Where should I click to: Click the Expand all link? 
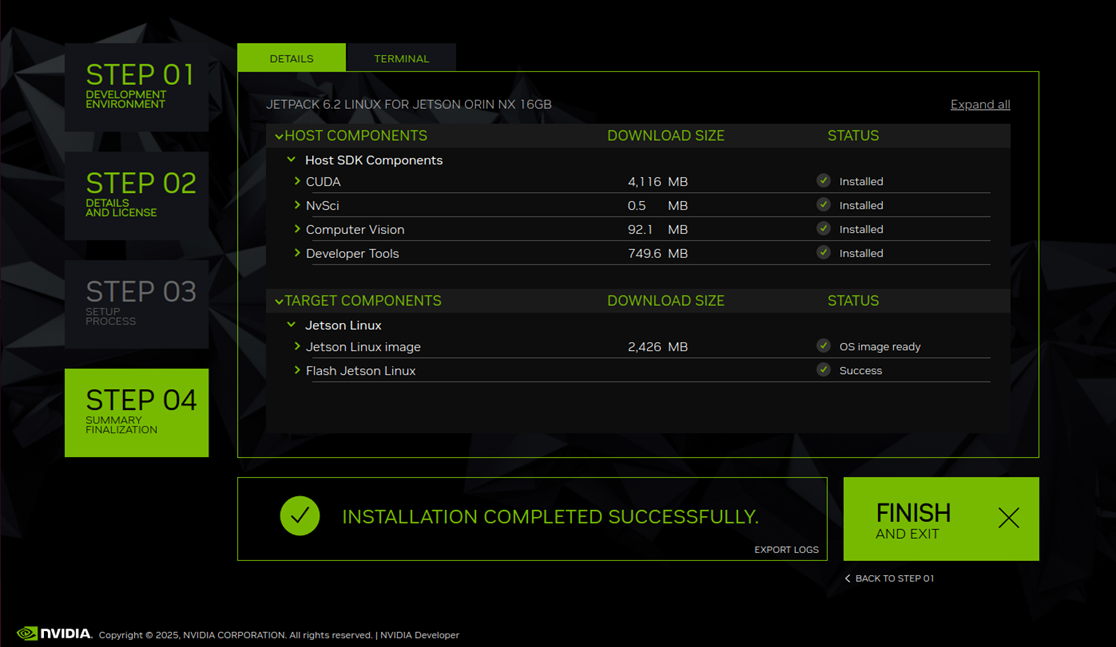click(979, 105)
